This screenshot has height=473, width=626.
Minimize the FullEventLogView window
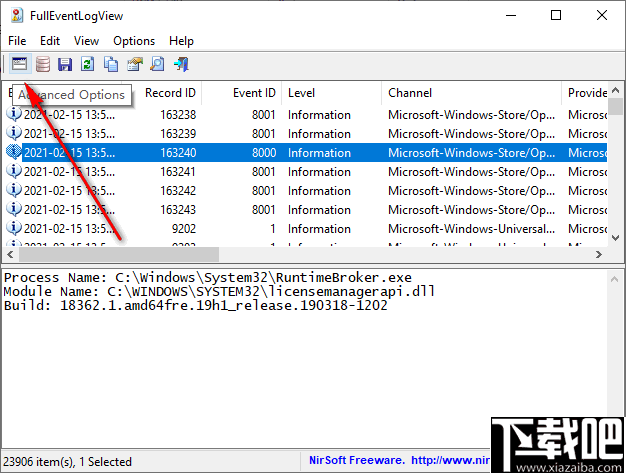coord(511,16)
